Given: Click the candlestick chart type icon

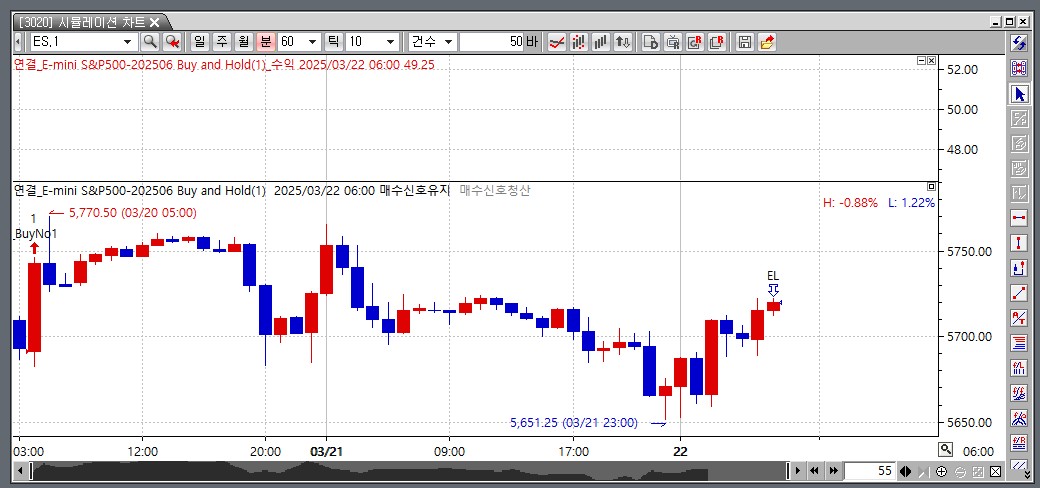Looking at the screenshot, I should click(579, 42).
